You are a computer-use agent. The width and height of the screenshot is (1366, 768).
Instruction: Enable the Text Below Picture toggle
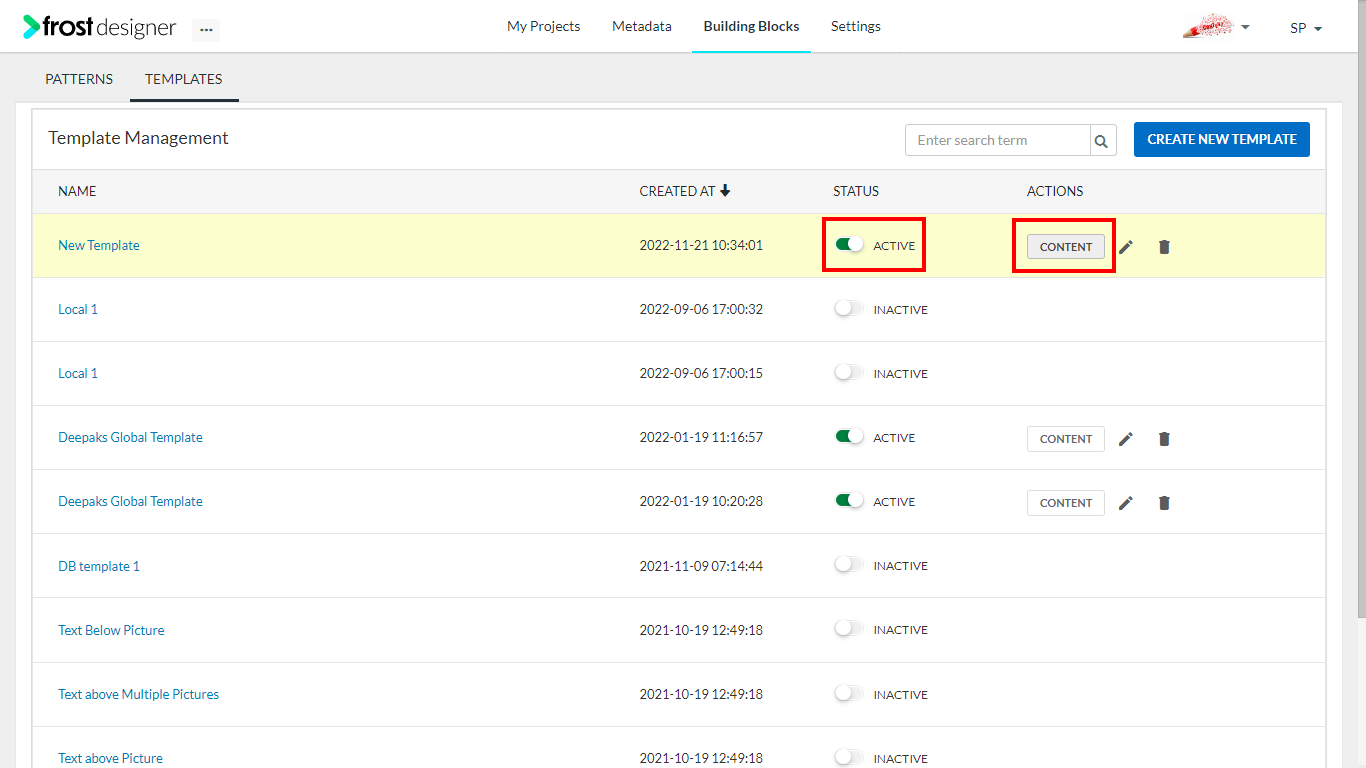(x=849, y=629)
